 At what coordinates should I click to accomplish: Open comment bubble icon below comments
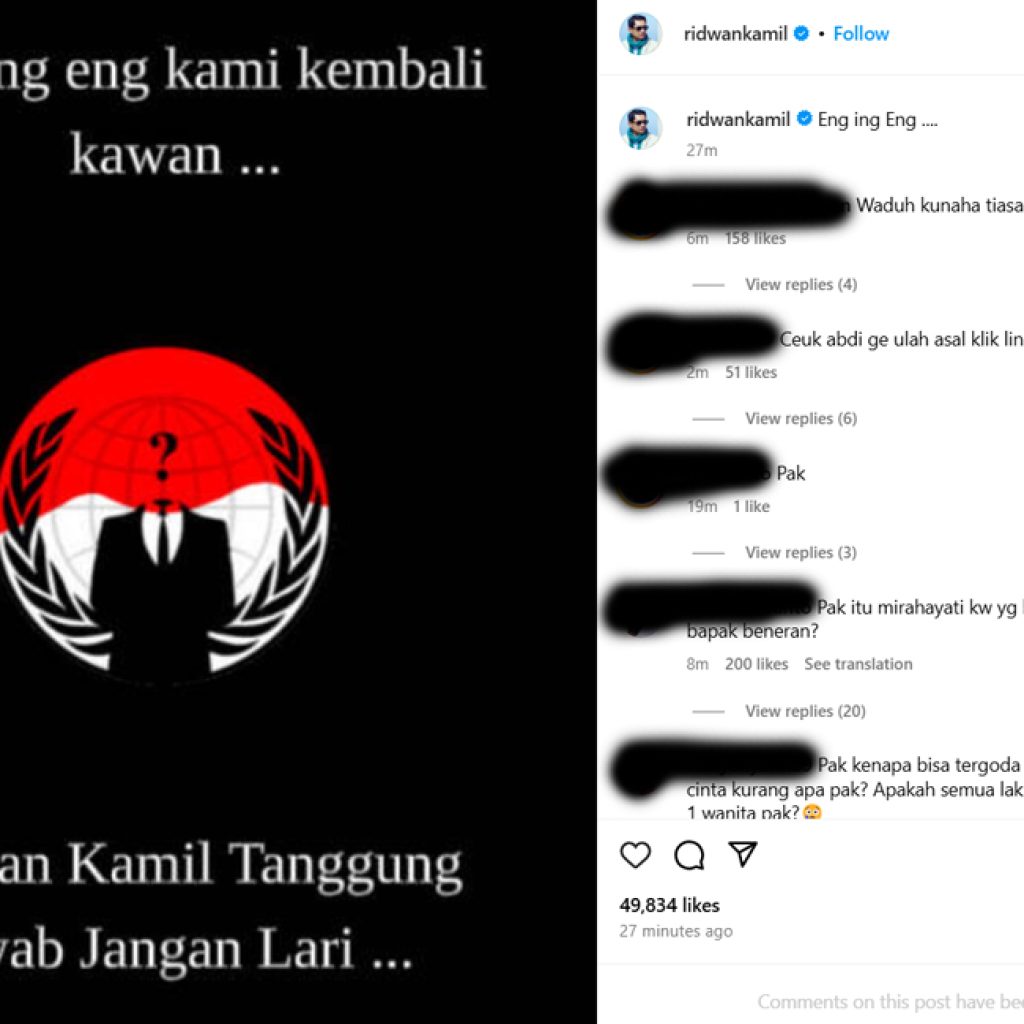click(x=689, y=855)
